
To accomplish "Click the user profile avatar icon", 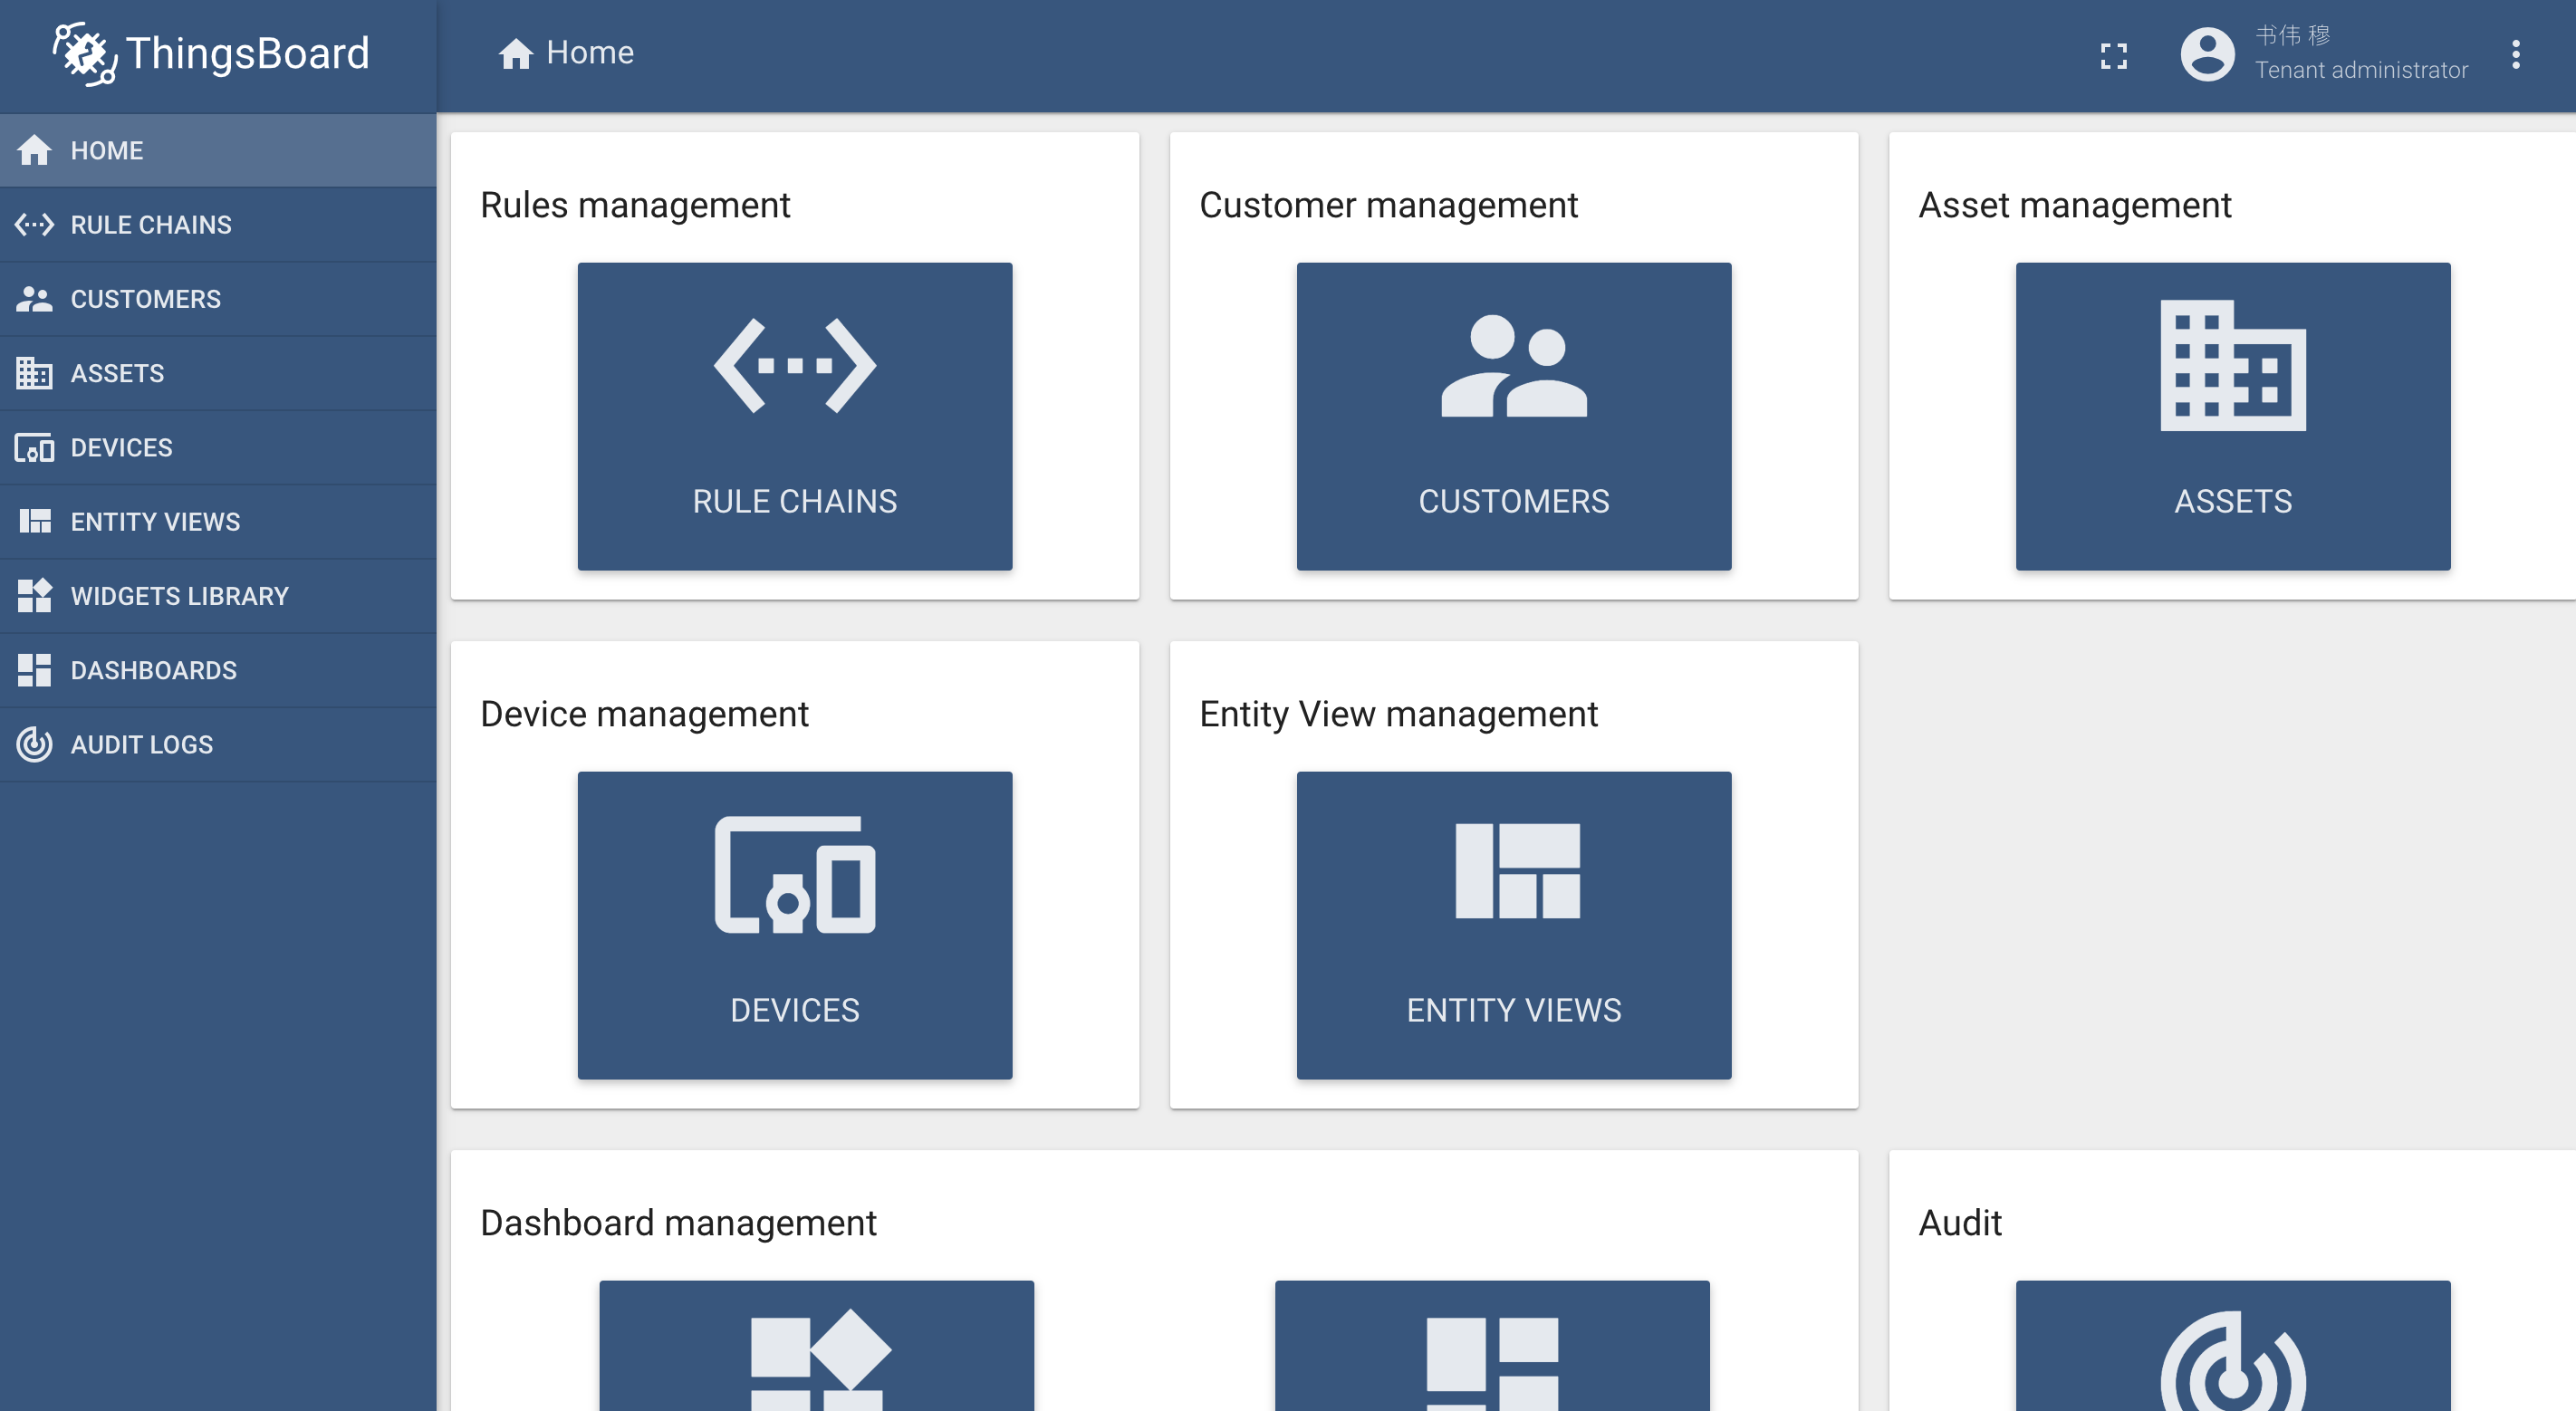I will (x=2207, y=54).
